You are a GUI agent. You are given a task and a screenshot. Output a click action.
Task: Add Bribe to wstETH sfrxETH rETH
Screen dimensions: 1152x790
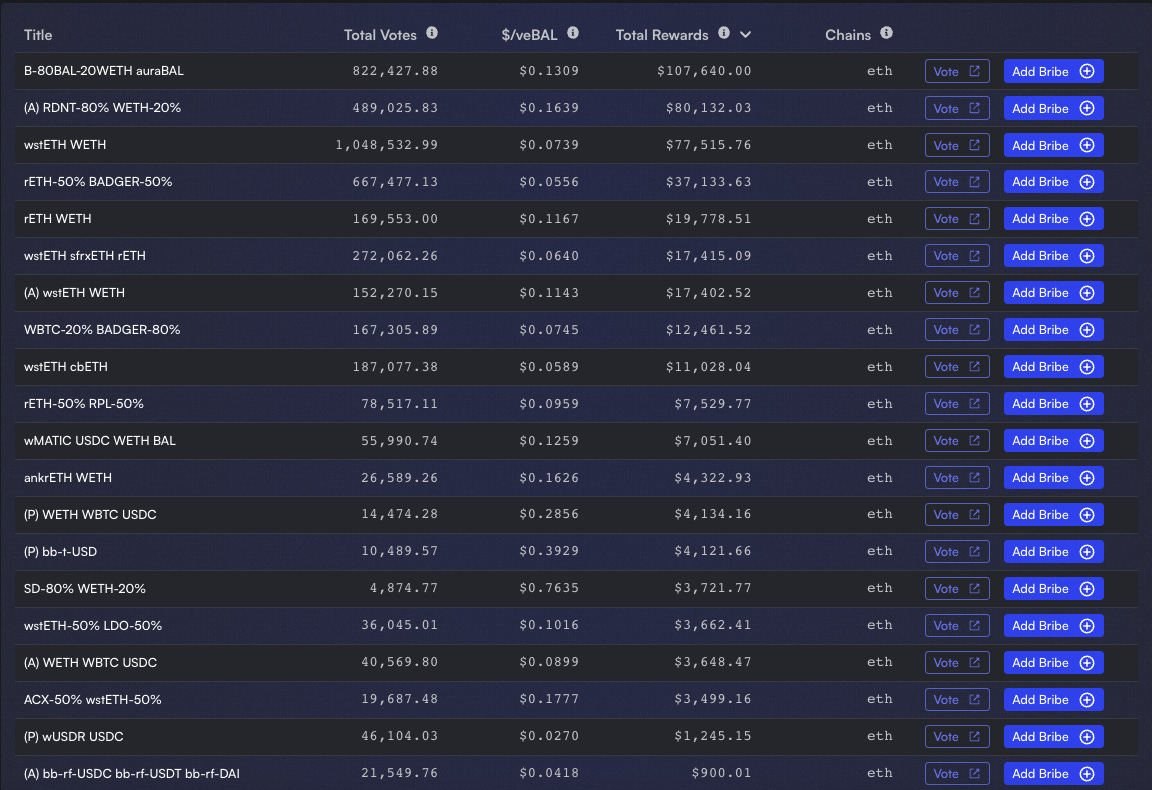[x=1054, y=256]
